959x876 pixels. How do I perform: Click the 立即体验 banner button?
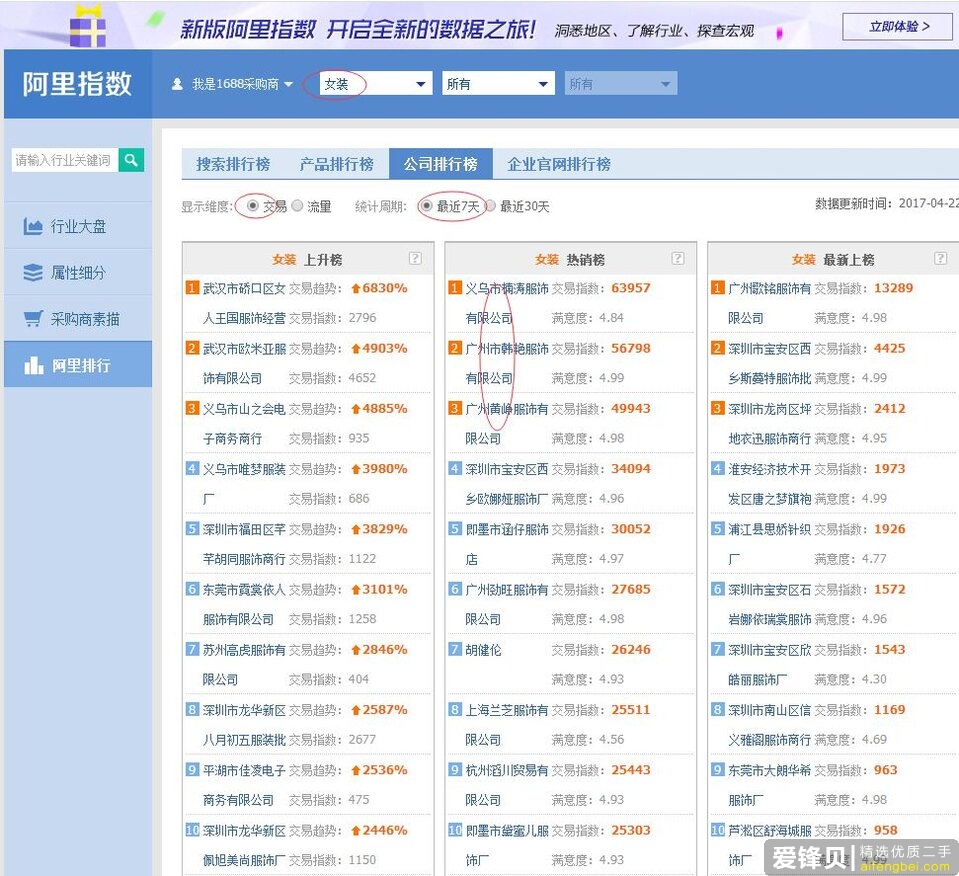(x=897, y=26)
